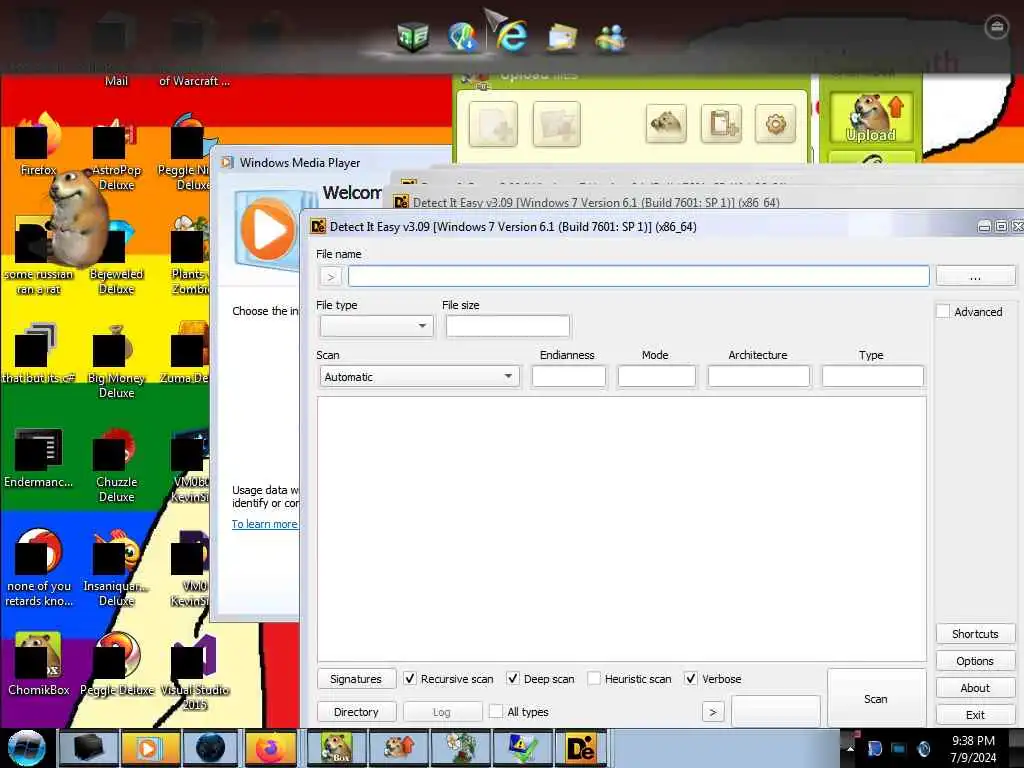Toggle the Deep scan checkbox

[513, 679]
